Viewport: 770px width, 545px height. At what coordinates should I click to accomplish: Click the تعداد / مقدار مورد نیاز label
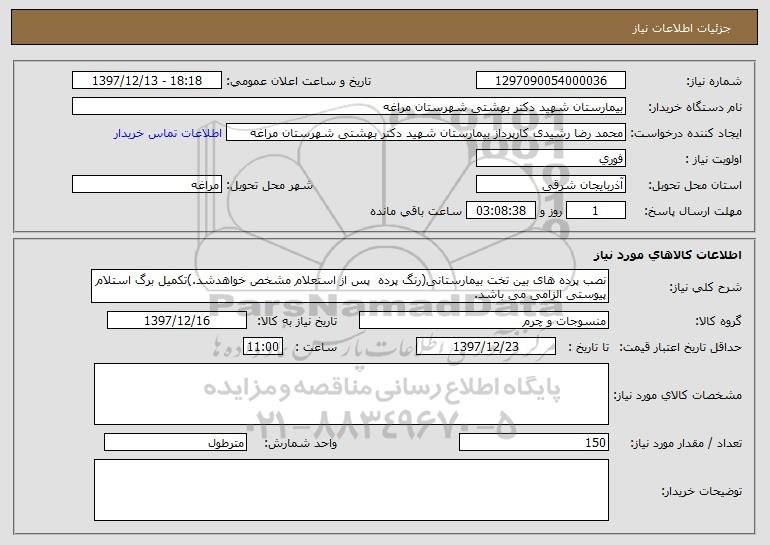(x=686, y=443)
